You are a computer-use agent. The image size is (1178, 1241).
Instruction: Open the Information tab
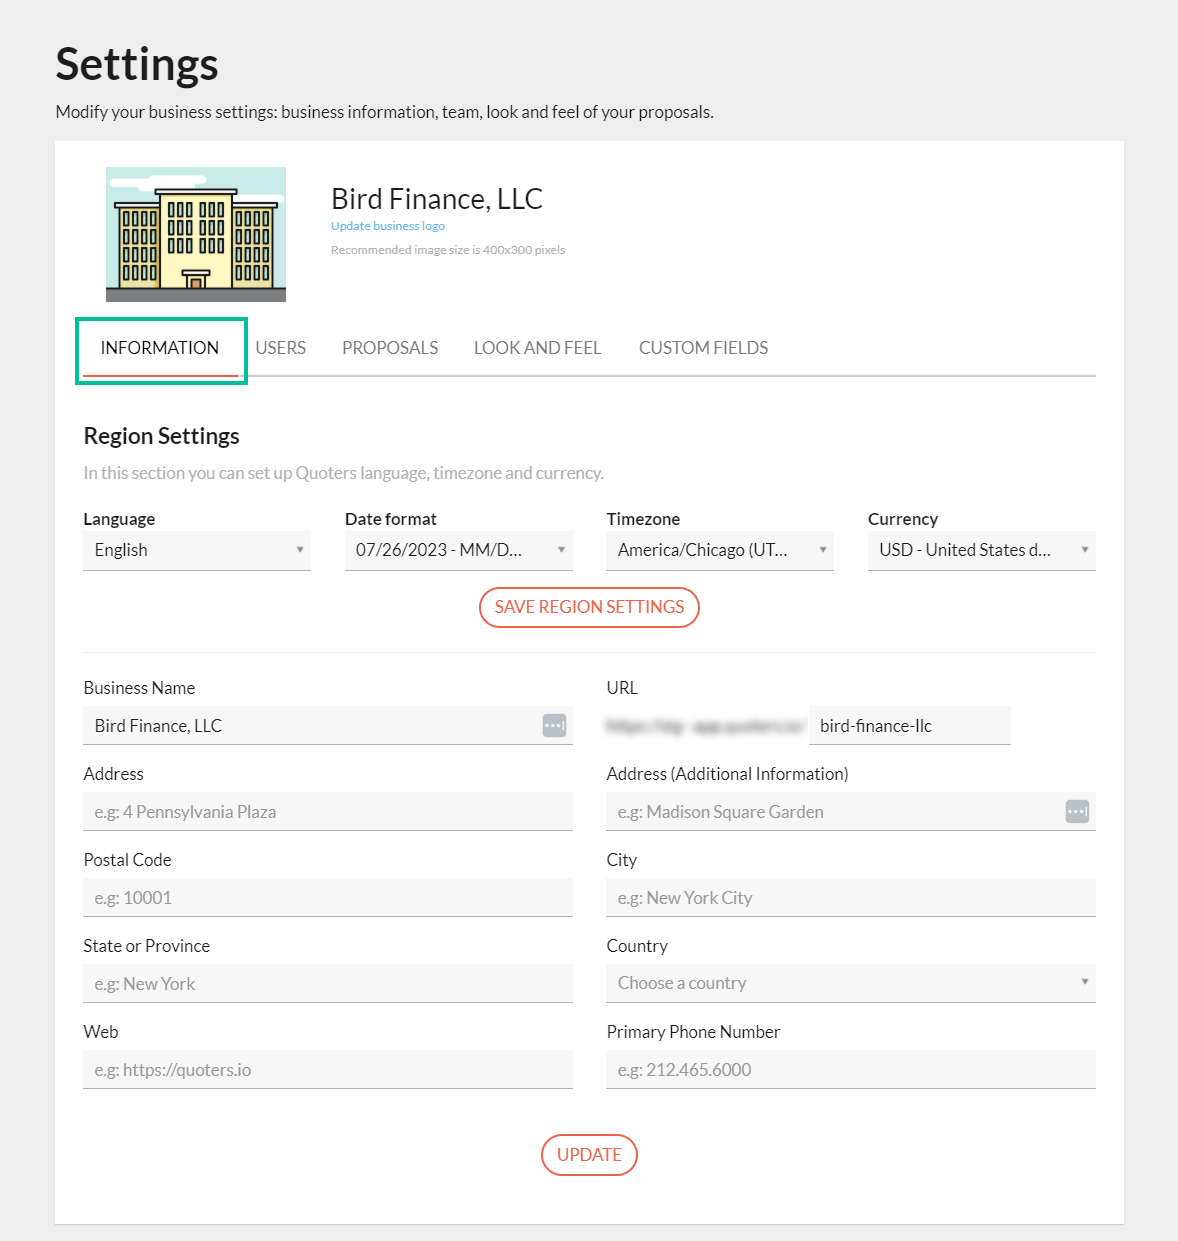pos(160,348)
